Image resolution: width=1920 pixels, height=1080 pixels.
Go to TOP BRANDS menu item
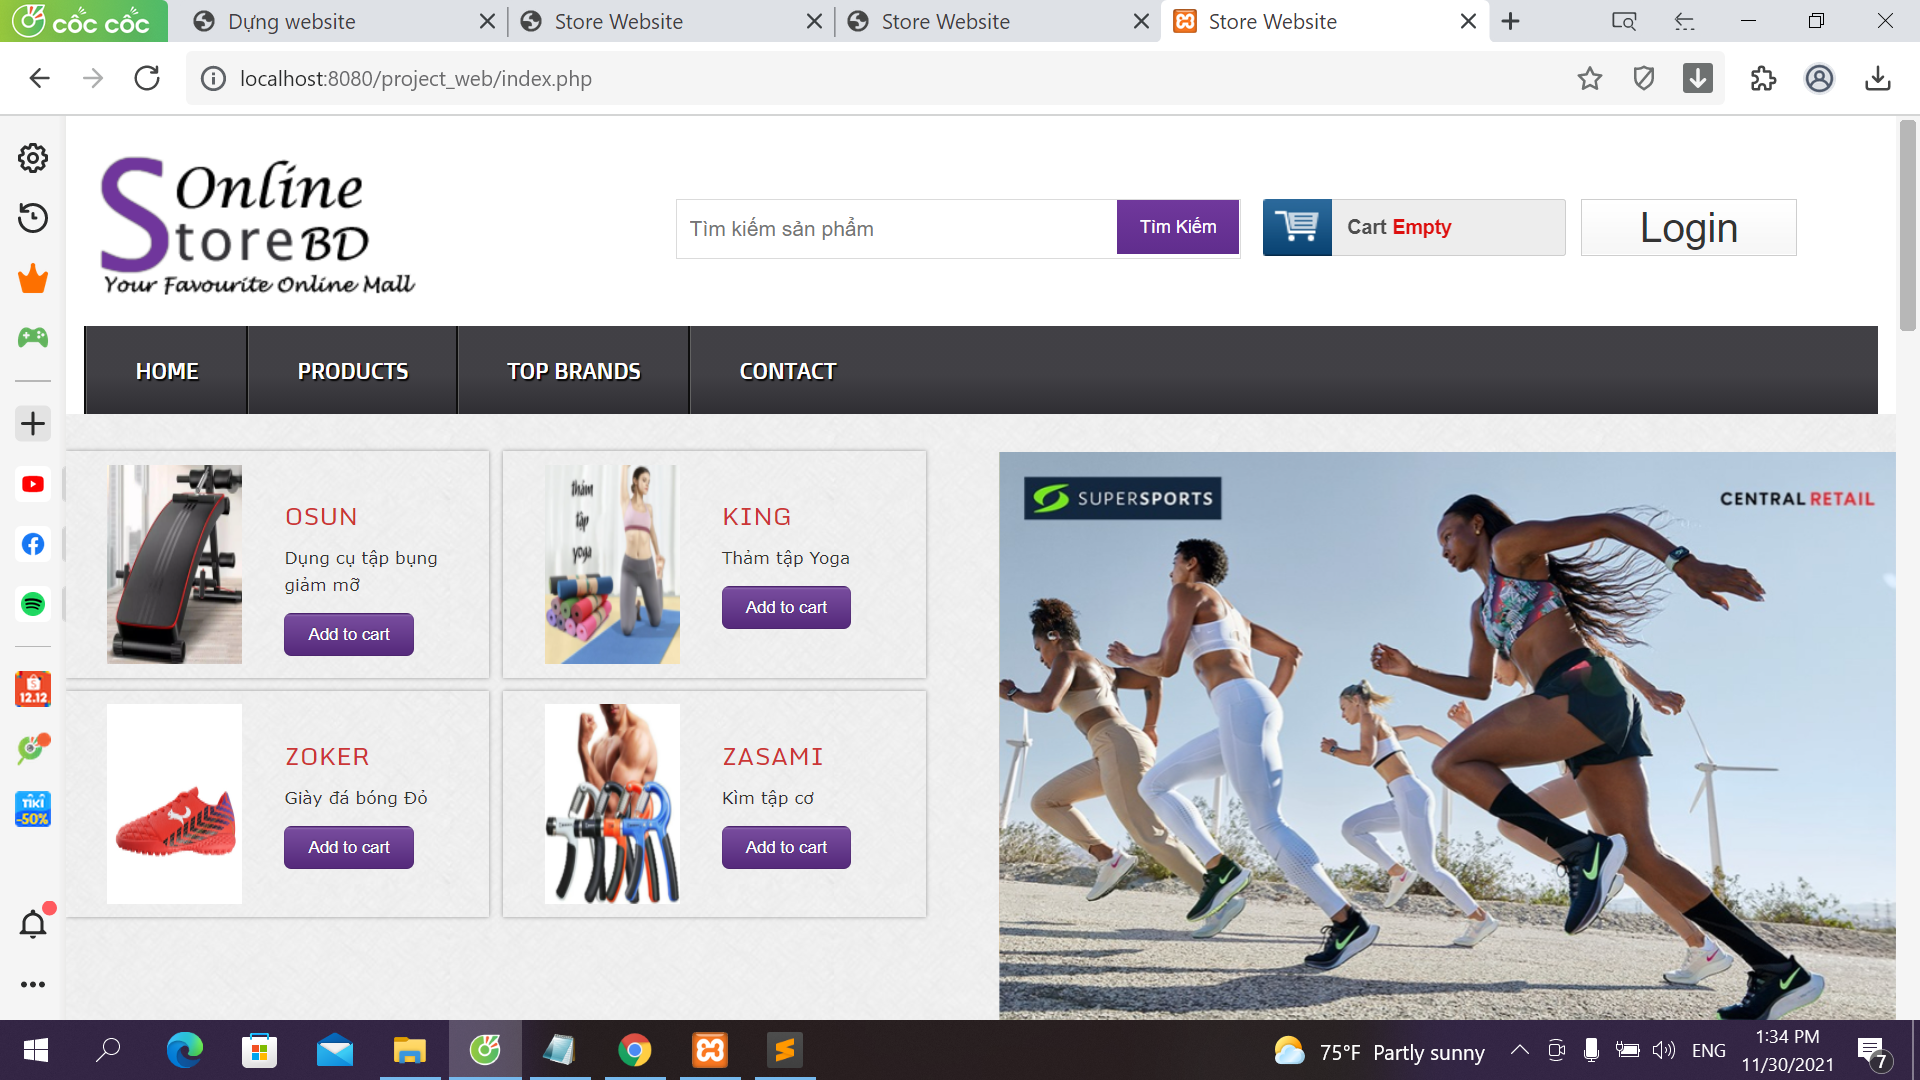[x=573, y=371]
